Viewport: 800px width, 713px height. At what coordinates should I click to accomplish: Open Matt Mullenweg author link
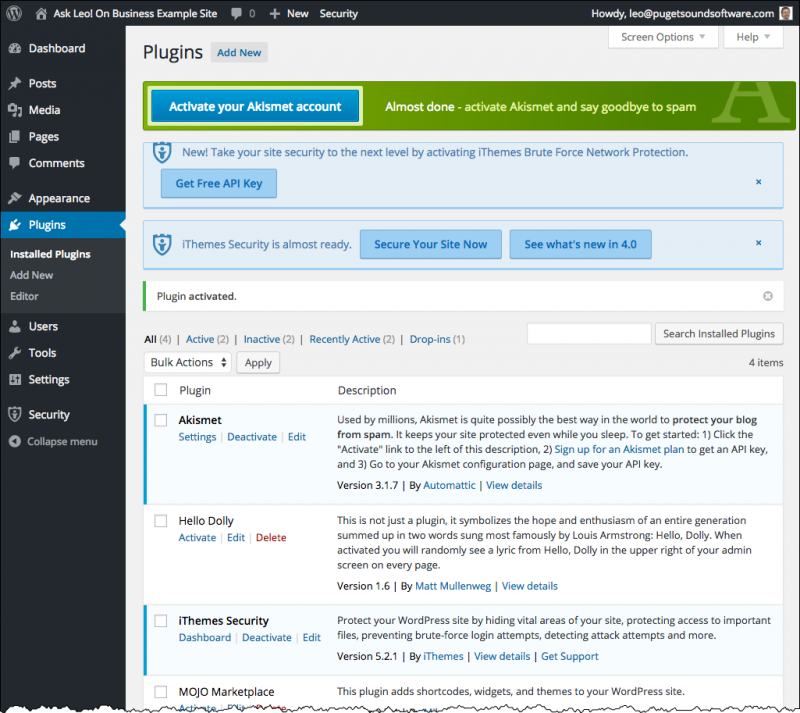pyautogui.click(x=453, y=586)
